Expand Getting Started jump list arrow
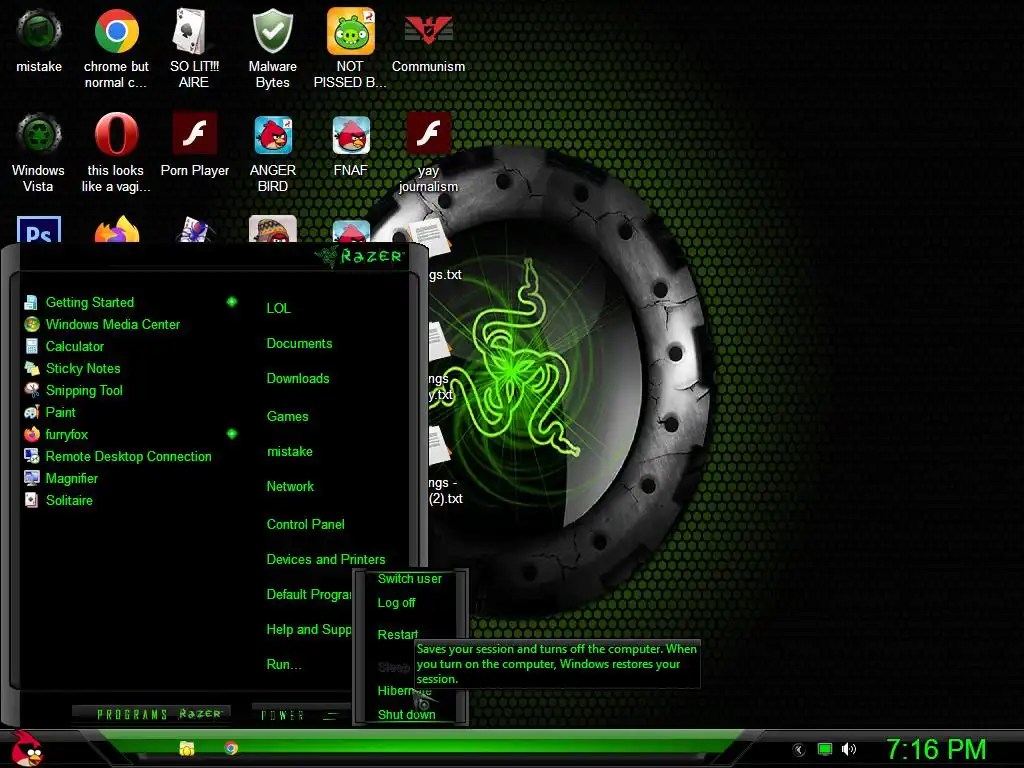This screenshot has height=768, width=1024. [231, 302]
